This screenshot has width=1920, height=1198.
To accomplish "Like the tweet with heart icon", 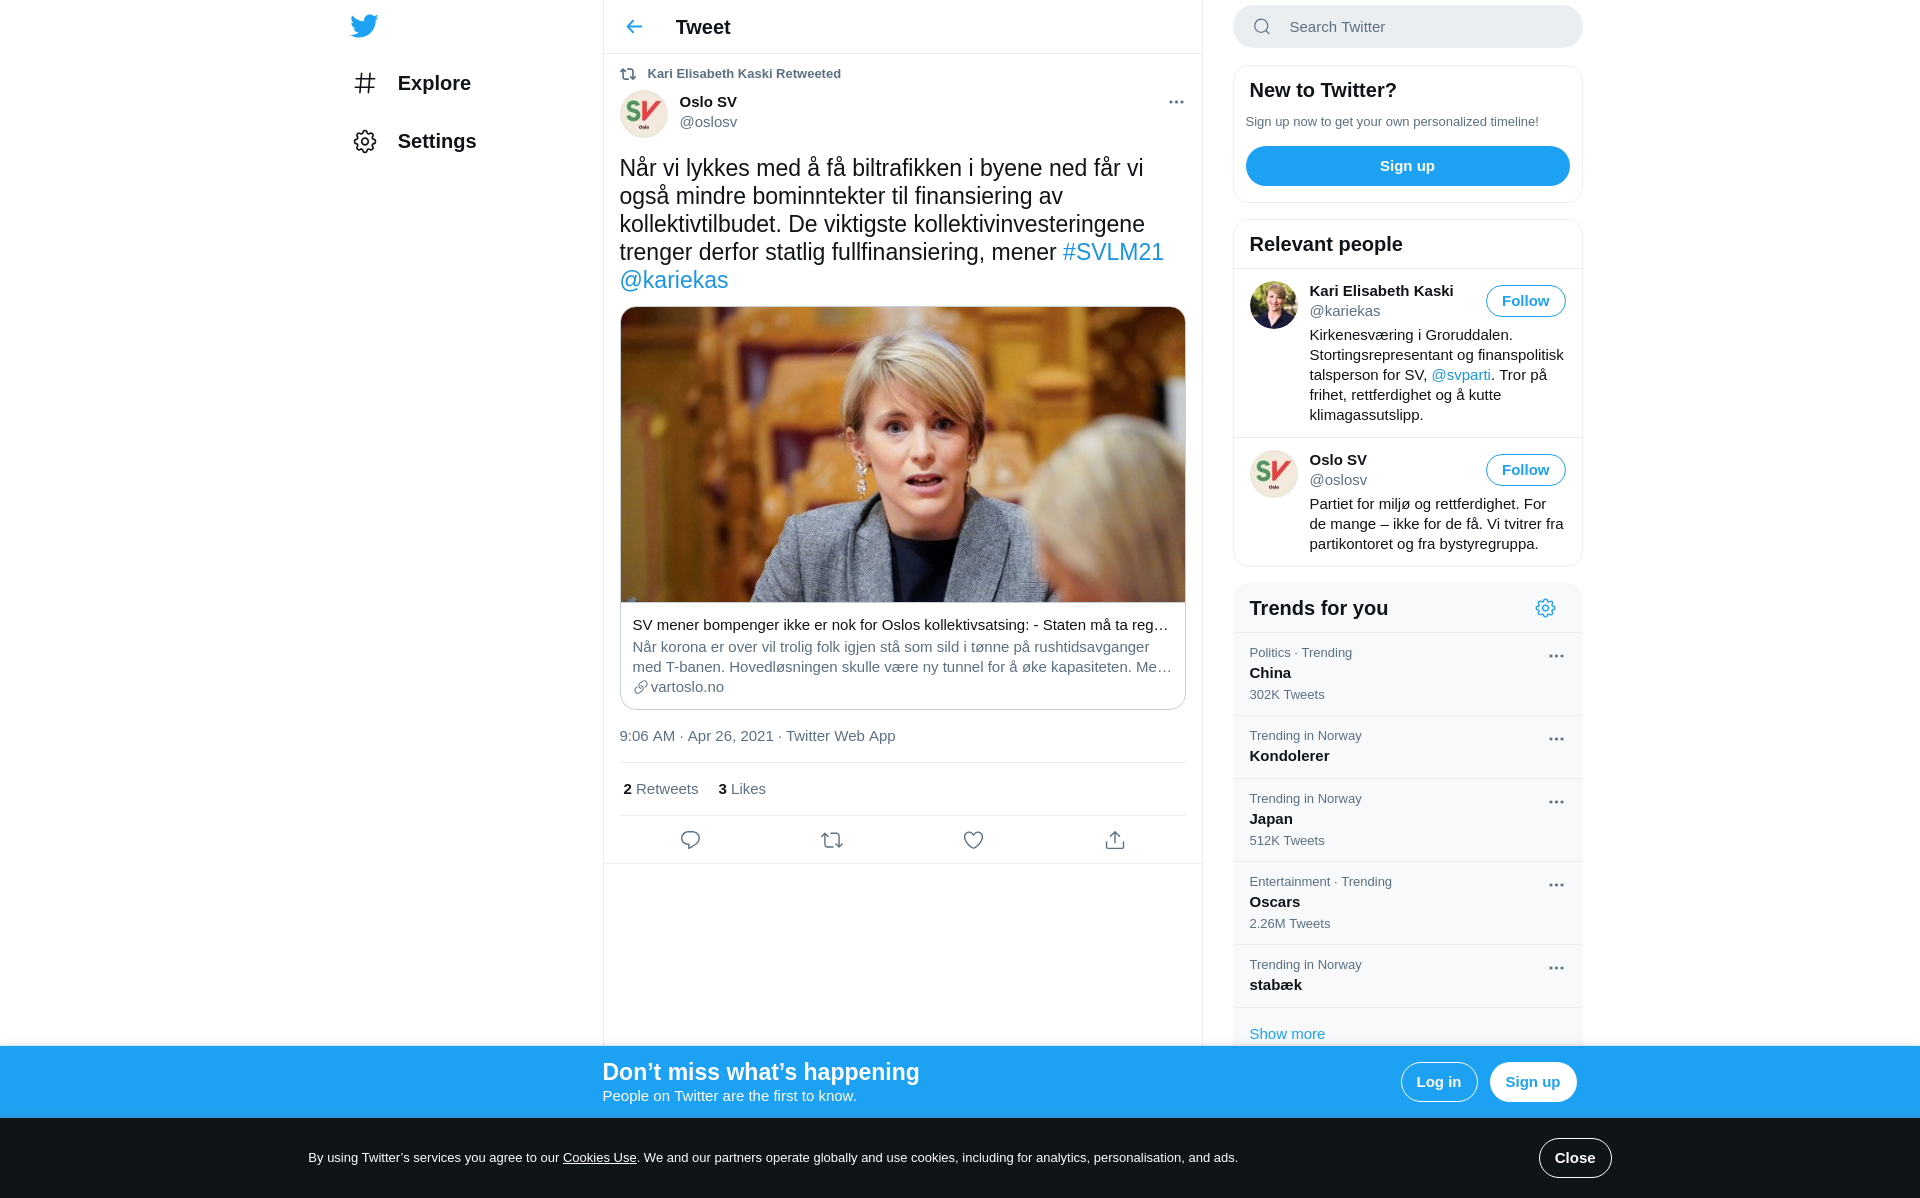I will [x=973, y=840].
